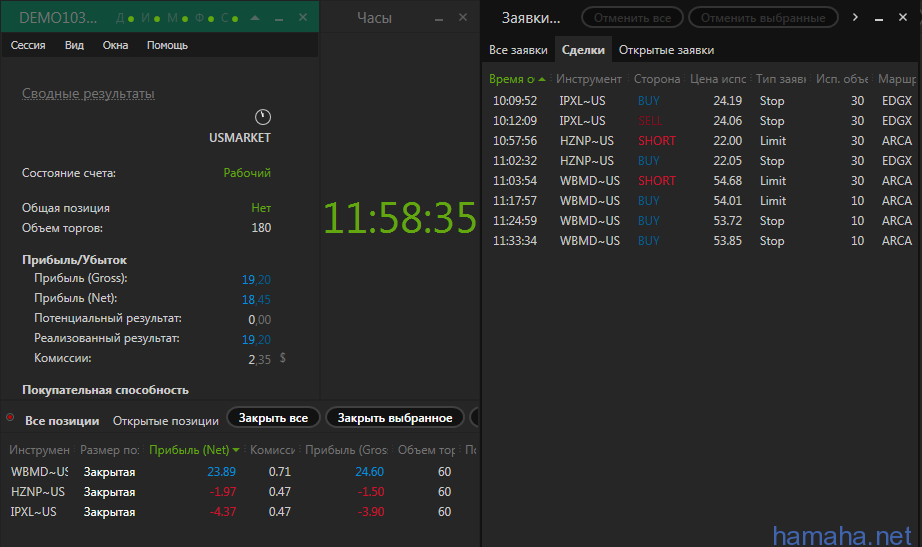Minimize the Заявки orders window
922x547 pixels.
878,19
